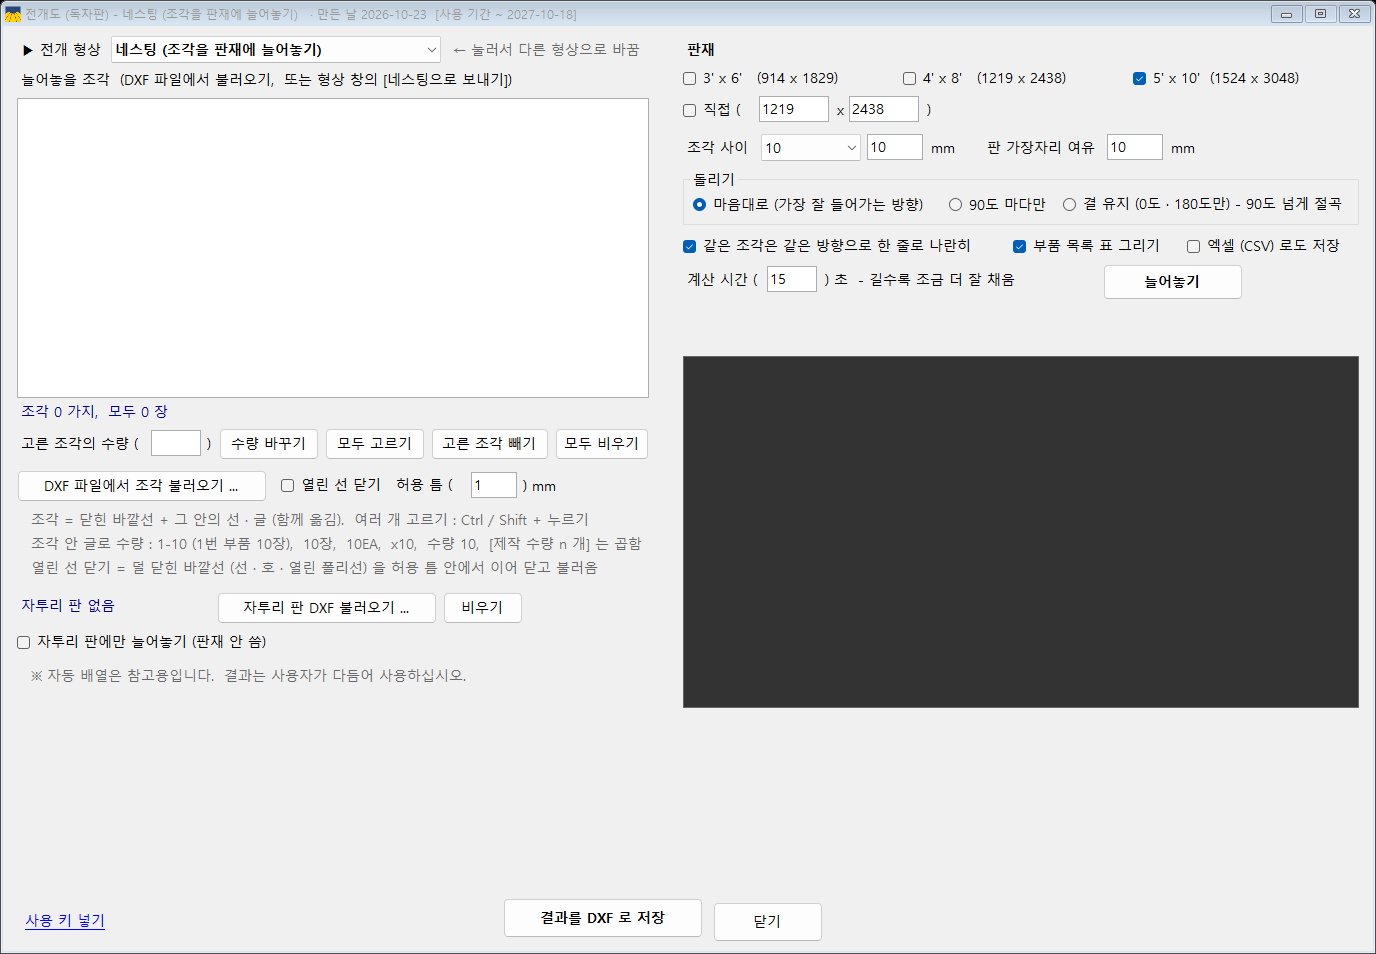Uncheck the 5' x 10' sheet size

[1140, 78]
